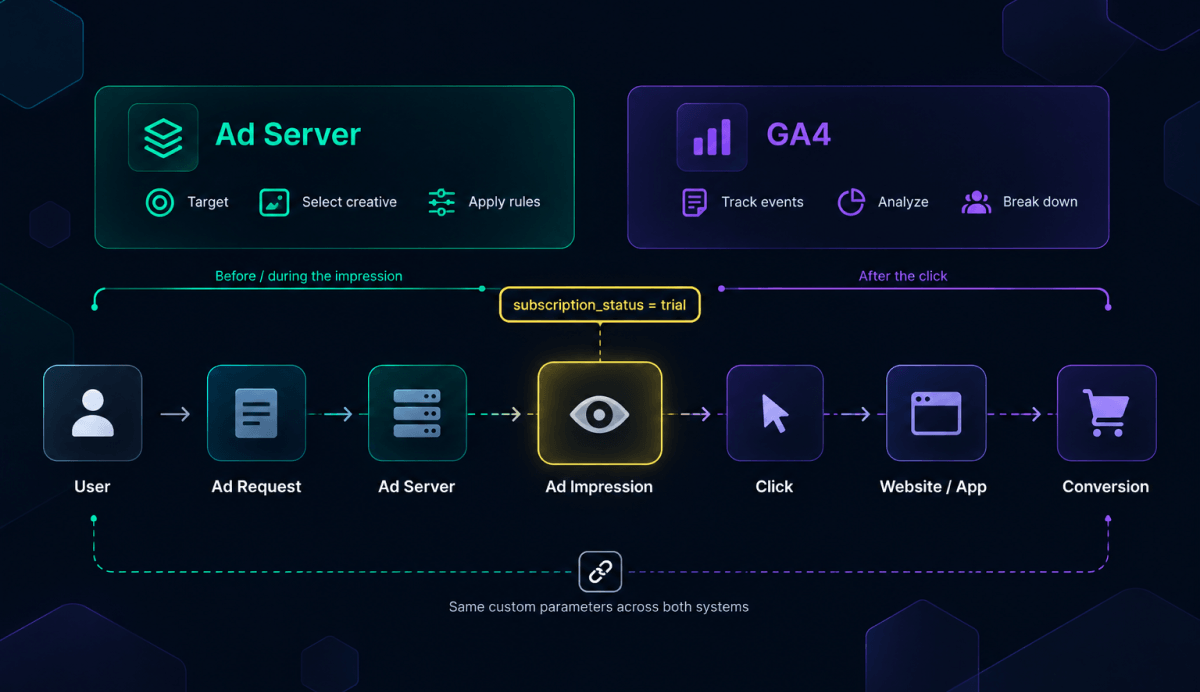The width and height of the screenshot is (1200, 692).
Task: Click the GA4 heading text
Action: (x=799, y=135)
